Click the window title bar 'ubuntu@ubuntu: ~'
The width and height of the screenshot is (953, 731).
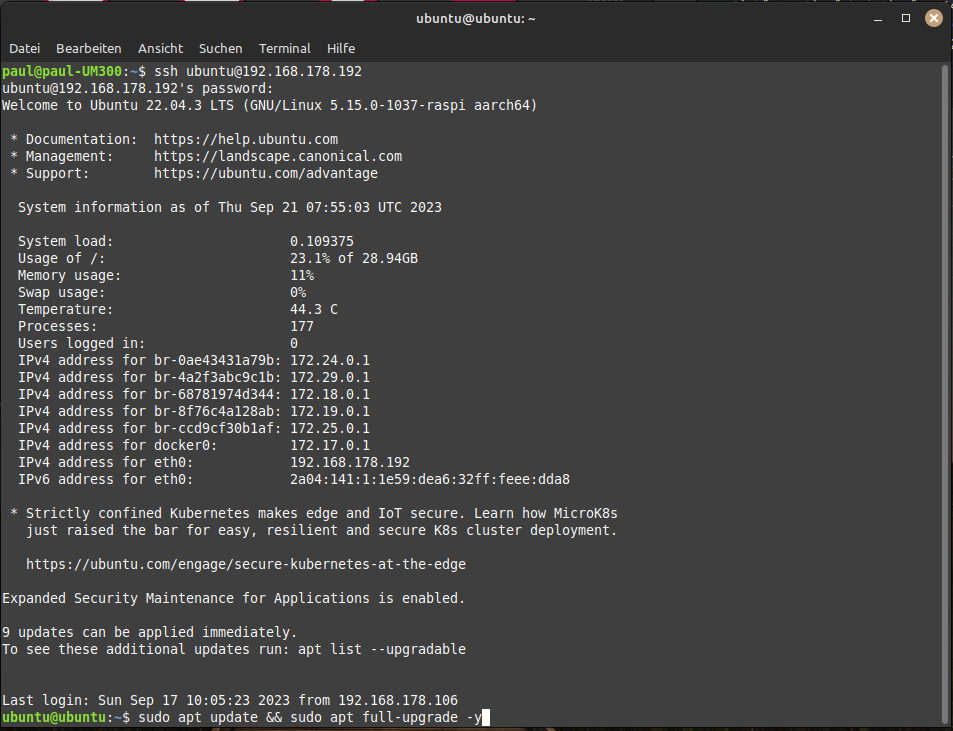(x=476, y=18)
